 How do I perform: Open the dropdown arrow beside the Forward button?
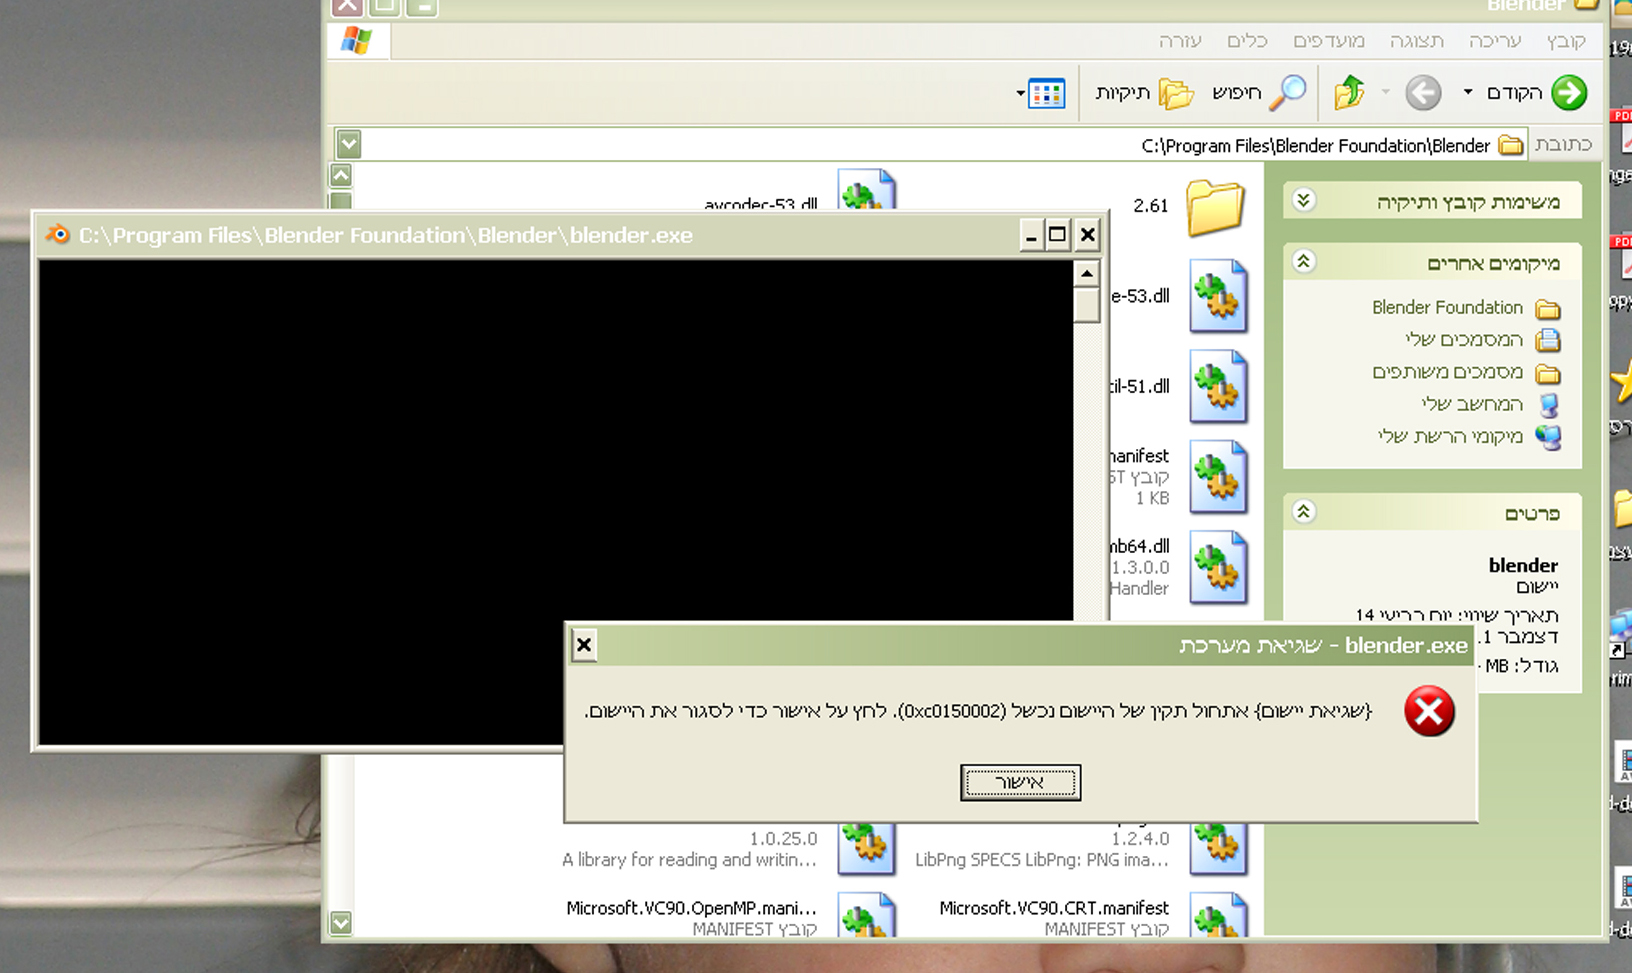pos(1386,92)
